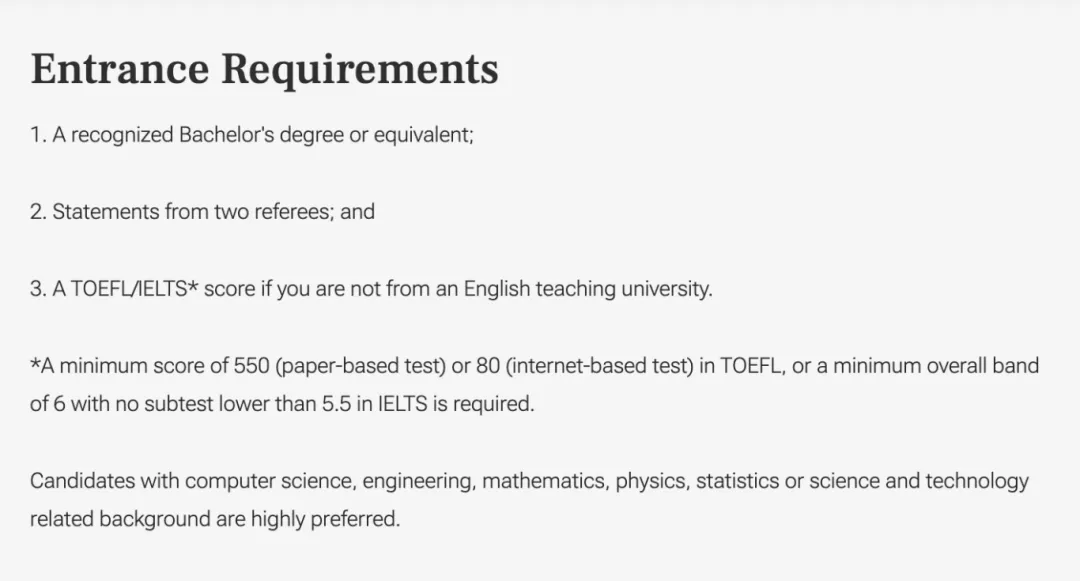The image size is (1080, 581).
Task: Click the word "equivalent;" in requirement 1
Action: pos(424,135)
